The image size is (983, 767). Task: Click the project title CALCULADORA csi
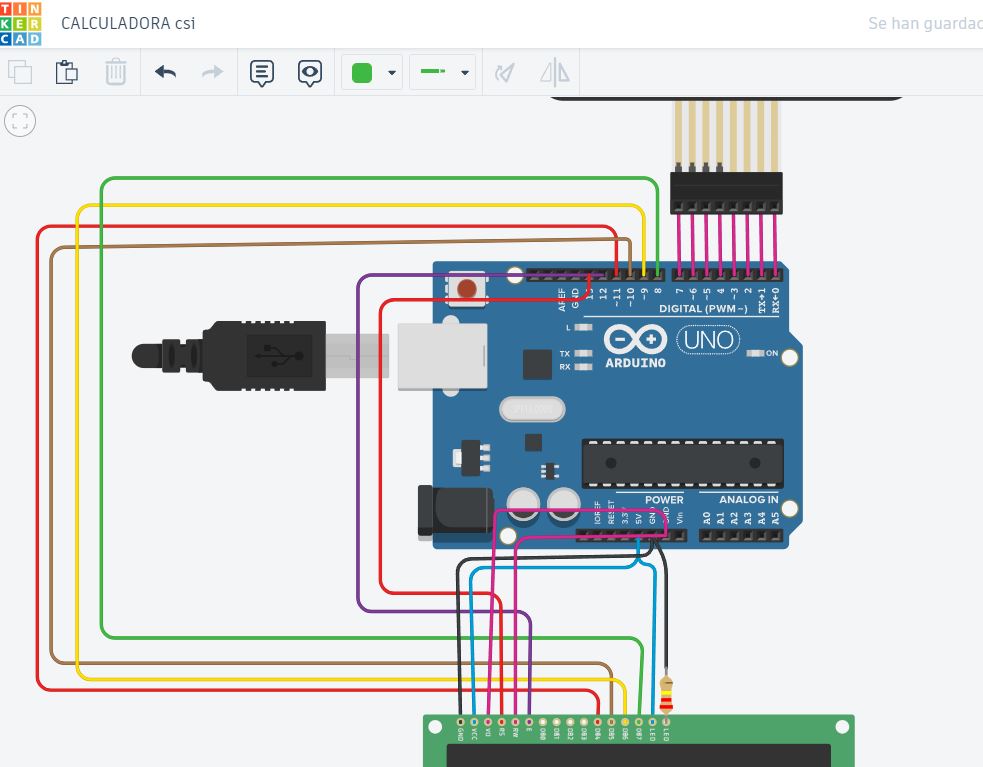(x=128, y=23)
